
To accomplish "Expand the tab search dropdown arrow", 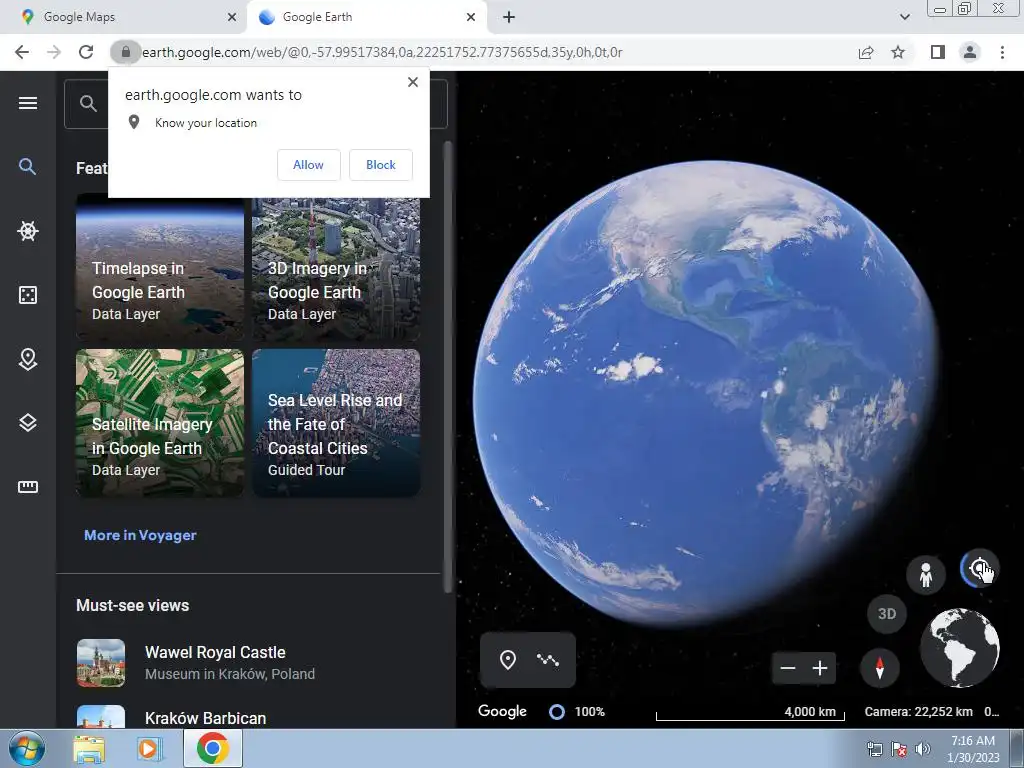I will (x=904, y=17).
